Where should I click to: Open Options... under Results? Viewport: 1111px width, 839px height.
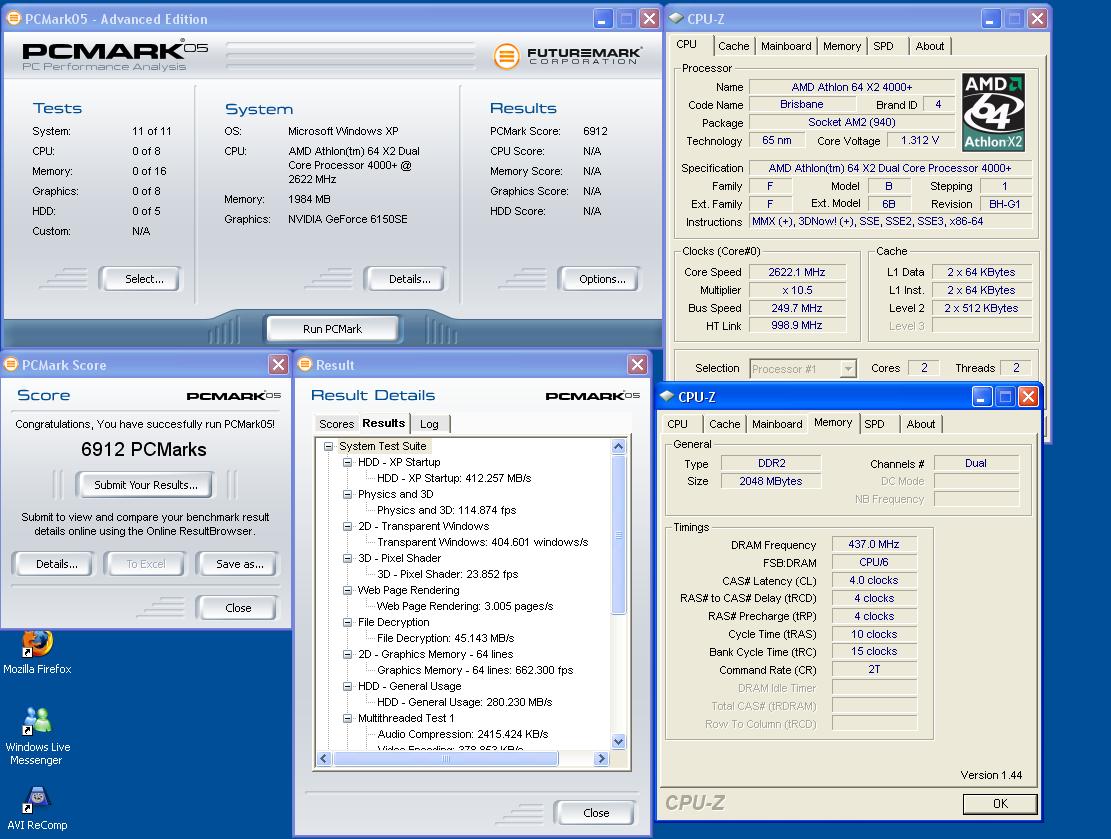599,278
